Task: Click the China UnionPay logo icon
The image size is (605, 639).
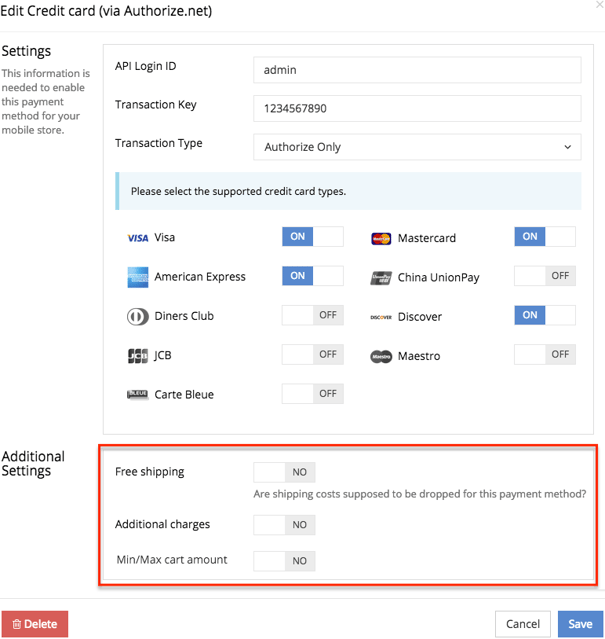Action: point(381,278)
